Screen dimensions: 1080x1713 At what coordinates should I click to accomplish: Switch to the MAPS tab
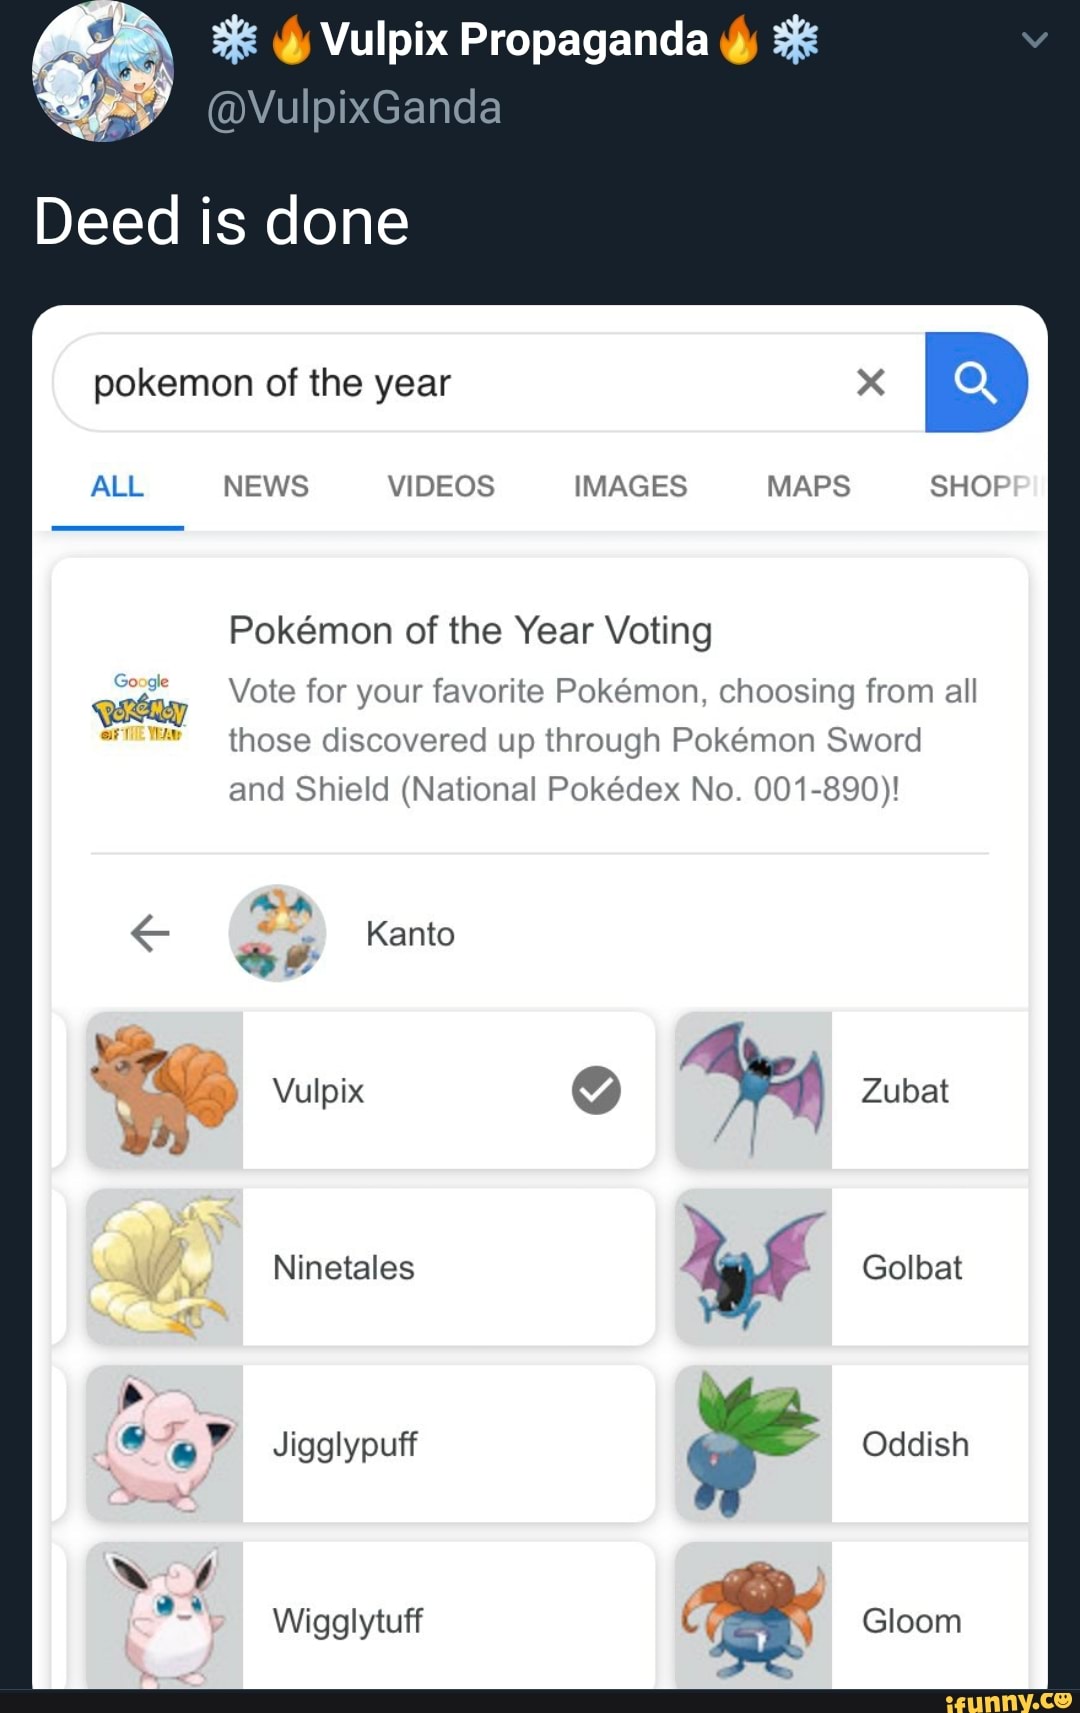tap(808, 486)
